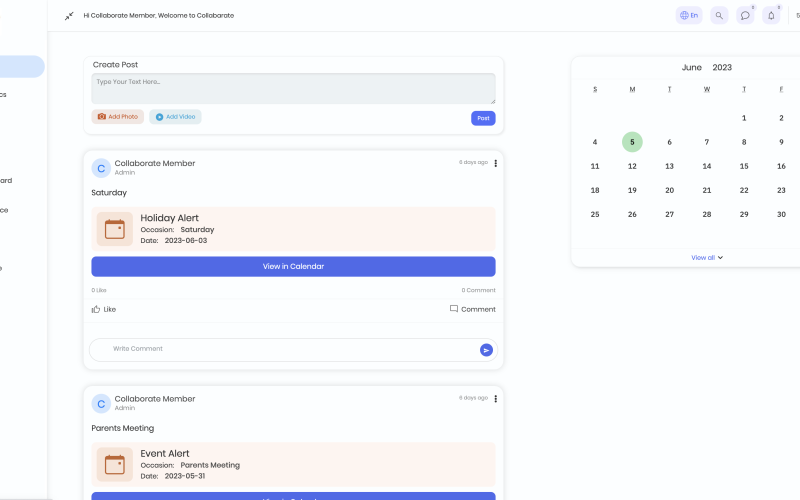Click the June month selector
800x500 pixels.
pyautogui.click(x=692, y=68)
